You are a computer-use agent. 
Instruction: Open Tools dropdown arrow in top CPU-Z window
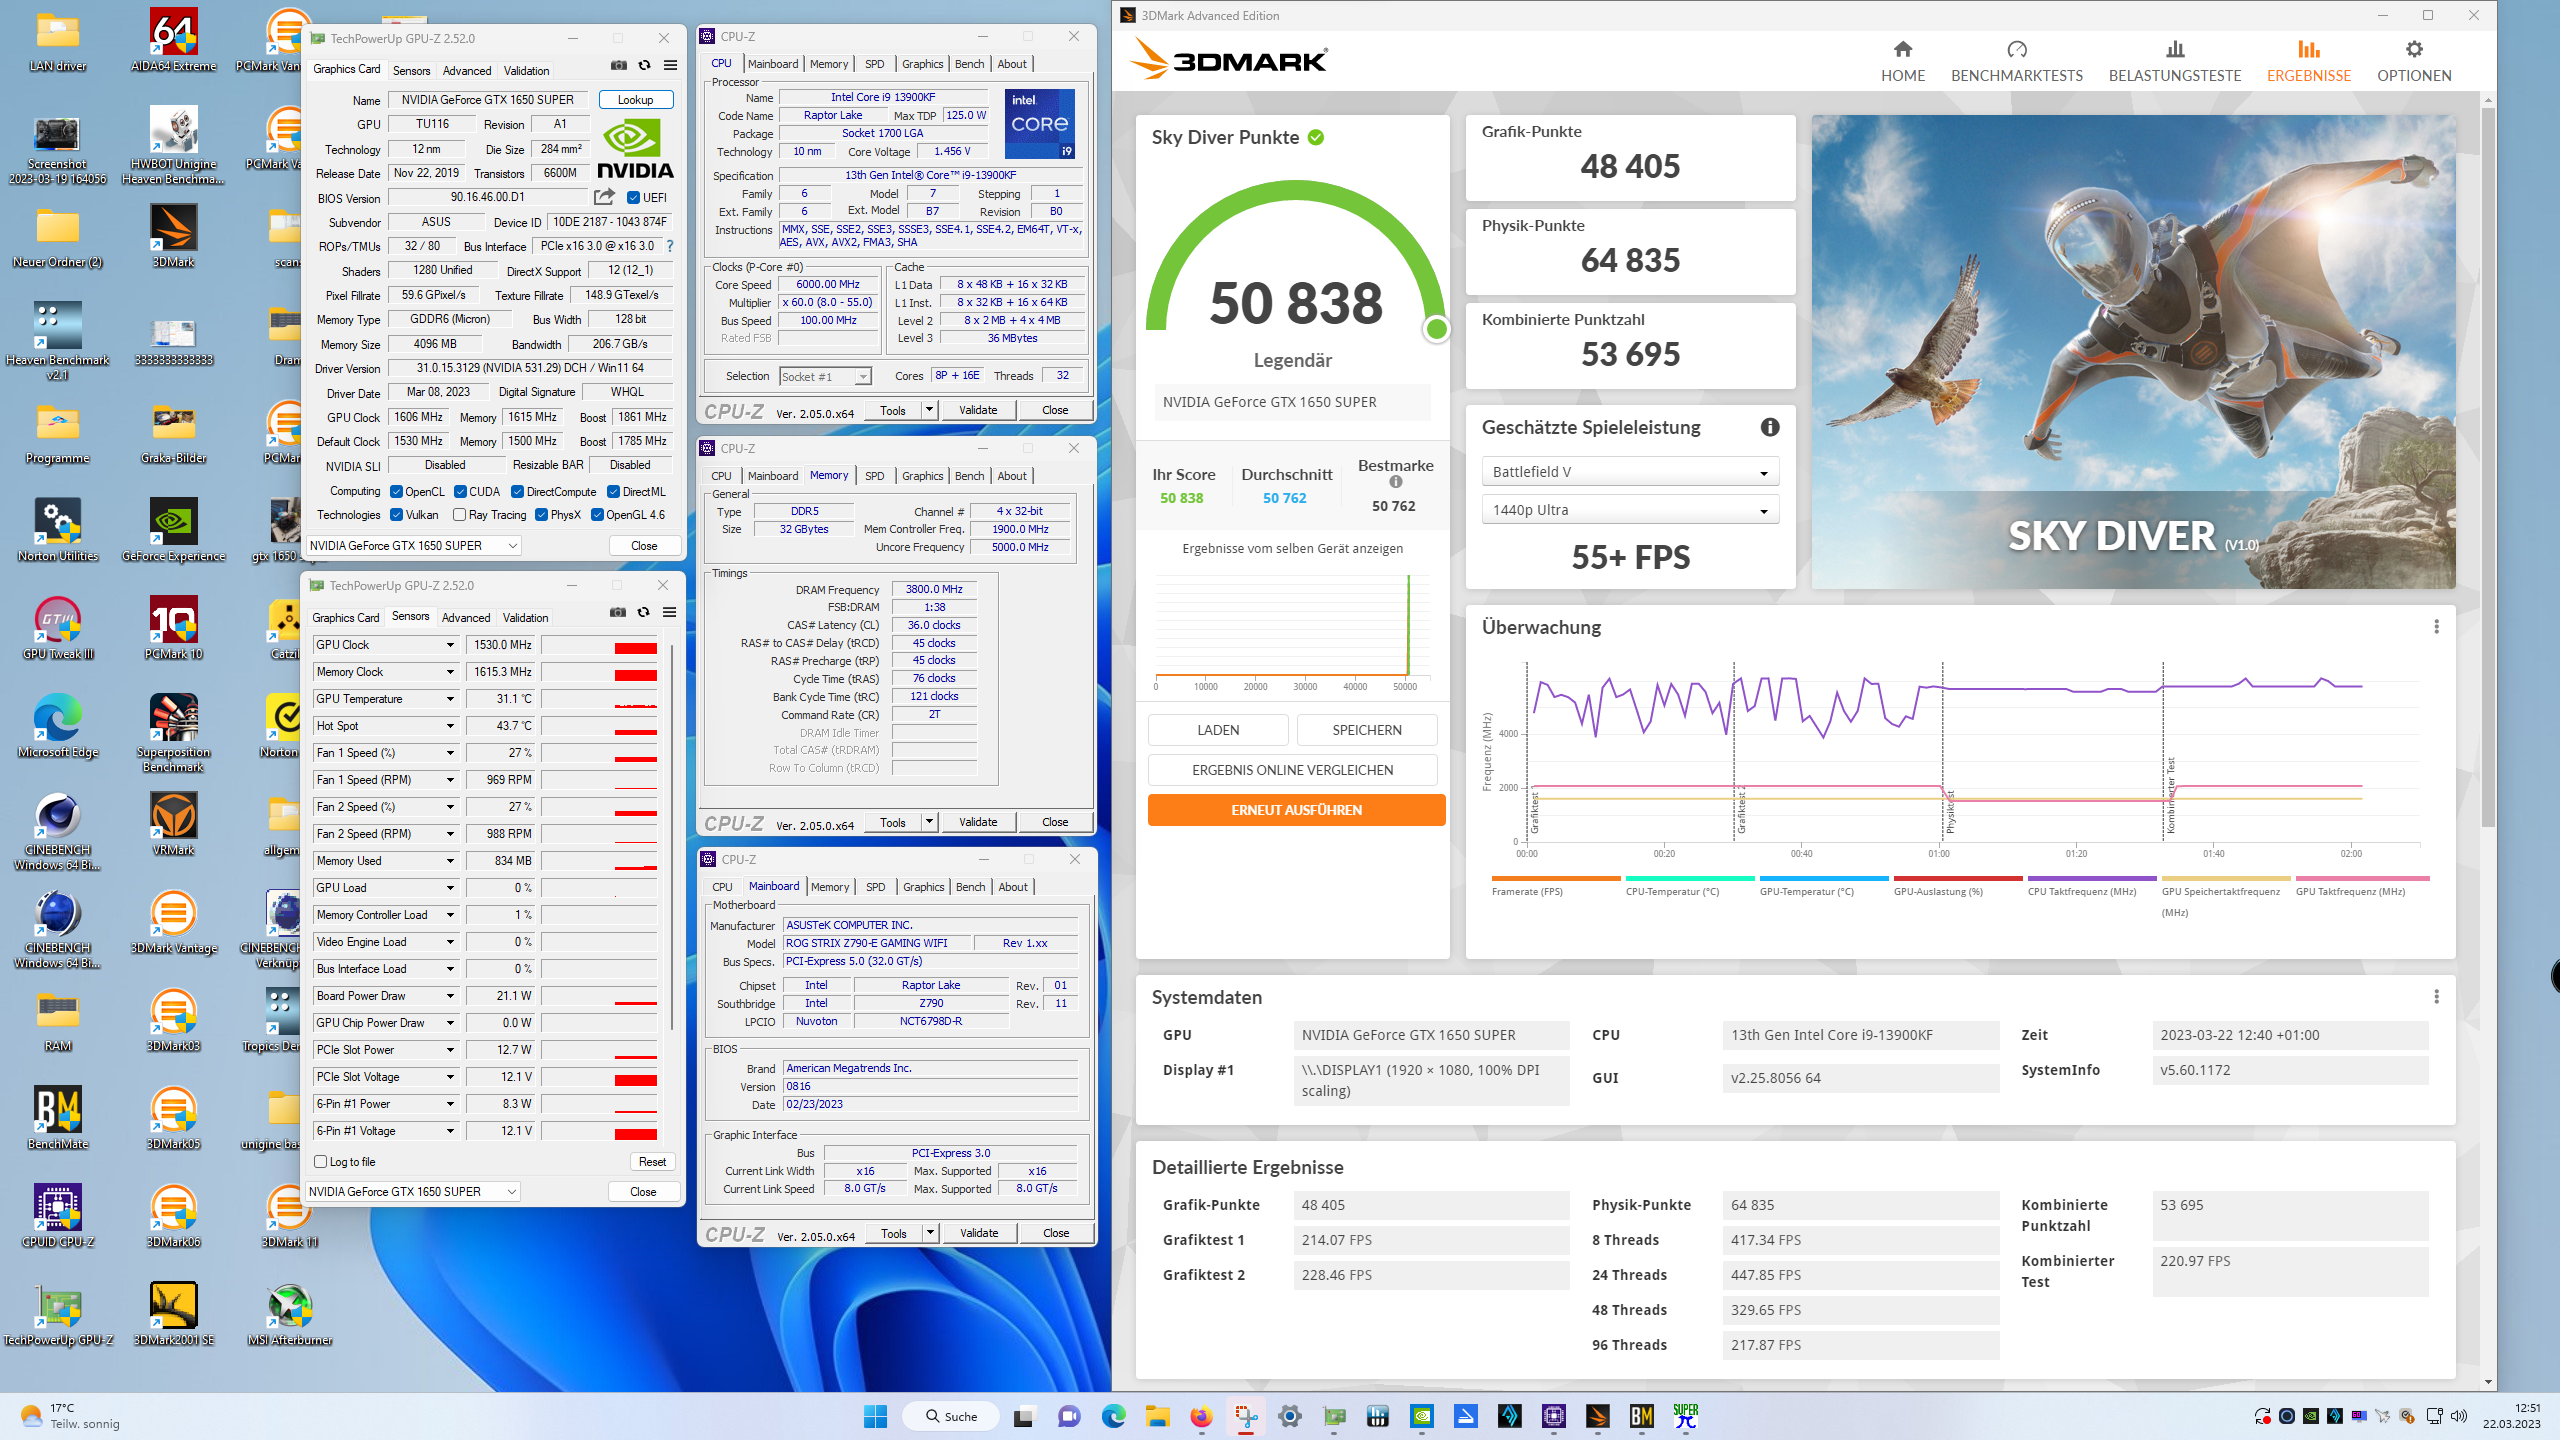pos(929,410)
